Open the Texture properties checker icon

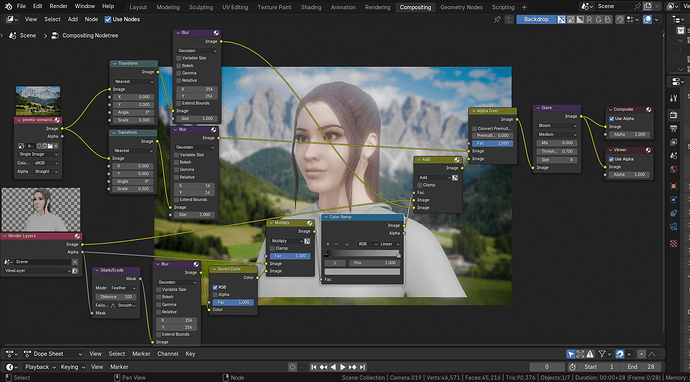[x=673, y=243]
